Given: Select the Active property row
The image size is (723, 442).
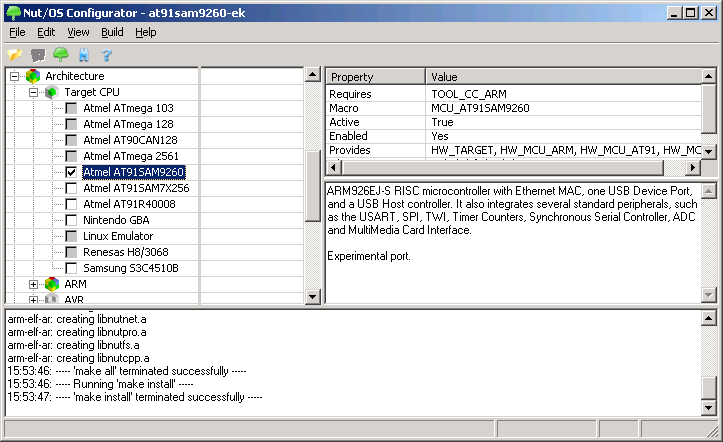Looking at the screenshot, I should [514, 122].
